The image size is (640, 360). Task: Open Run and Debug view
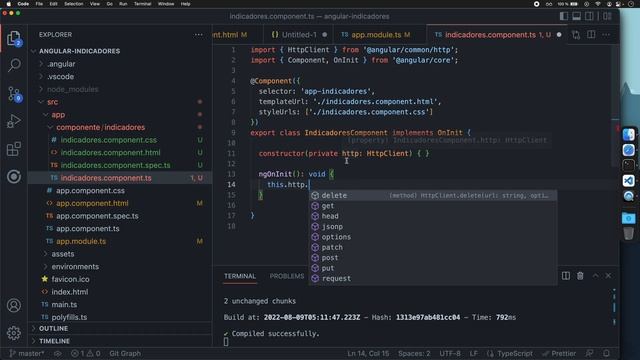[14, 121]
